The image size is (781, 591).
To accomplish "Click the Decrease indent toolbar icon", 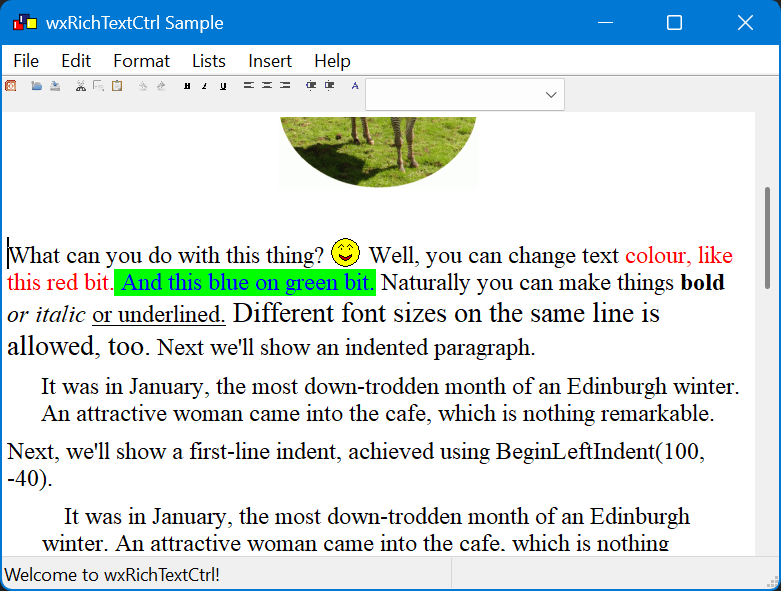I will (311, 86).
